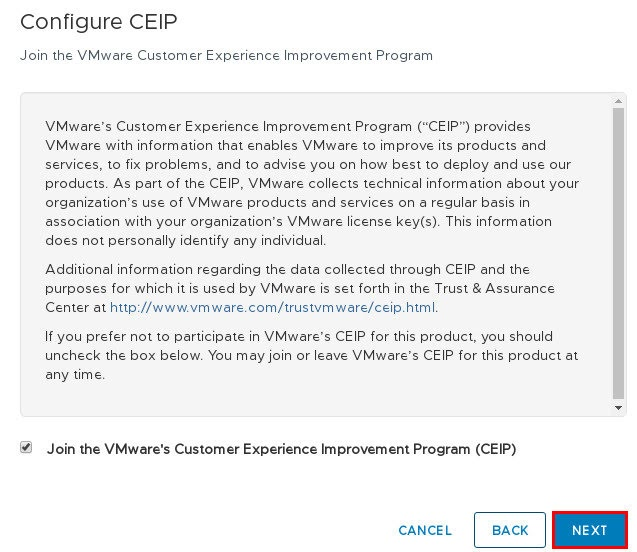
Task: Go BACK to the previous wizard step
Action: point(509,530)
